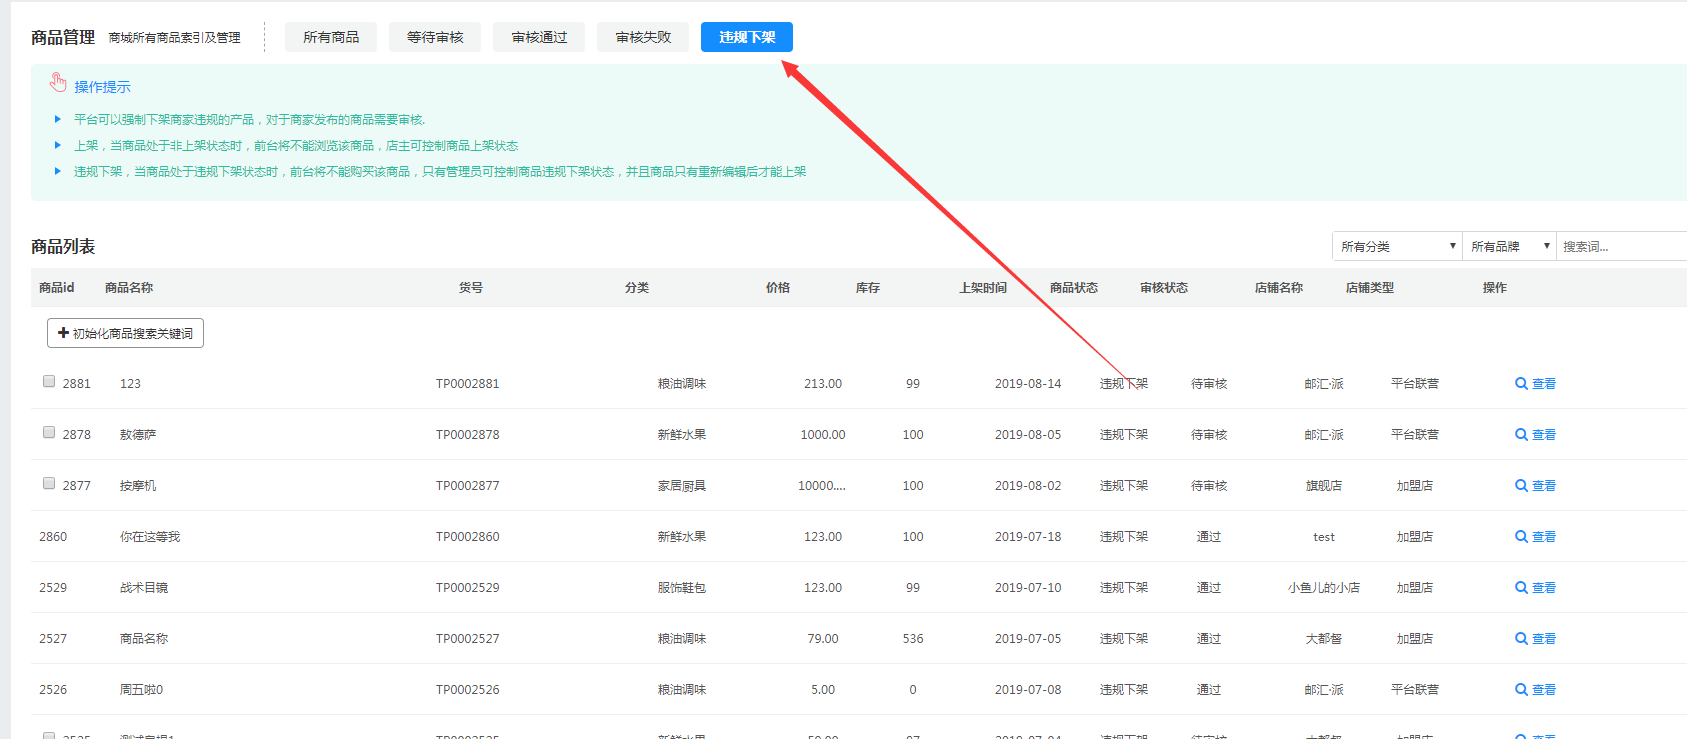1687x739 pixels.
Task: Go to the 审核通过 tab
Action: click(x=539, y=37)
